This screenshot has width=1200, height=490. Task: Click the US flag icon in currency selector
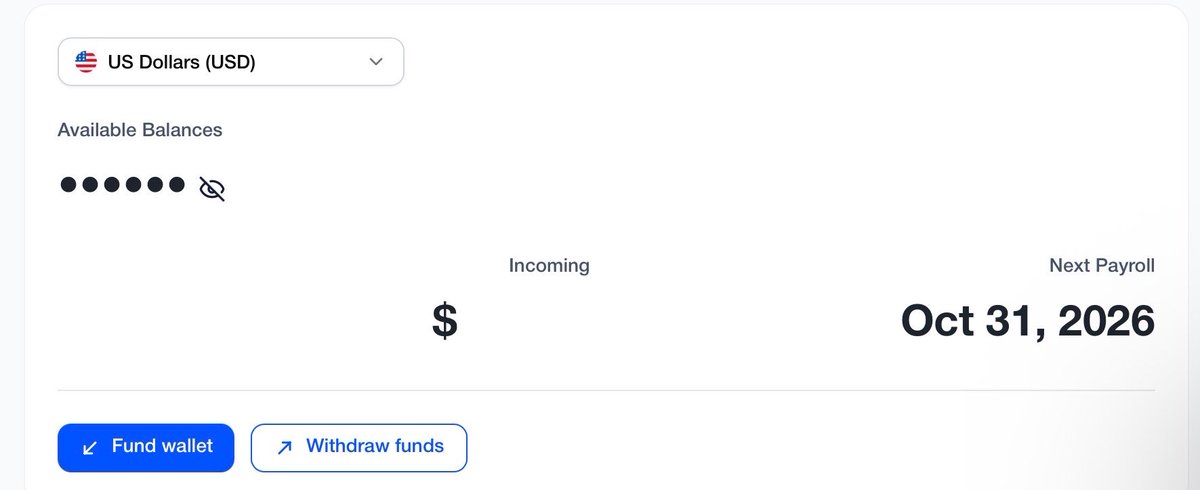[x=86, y=62]
